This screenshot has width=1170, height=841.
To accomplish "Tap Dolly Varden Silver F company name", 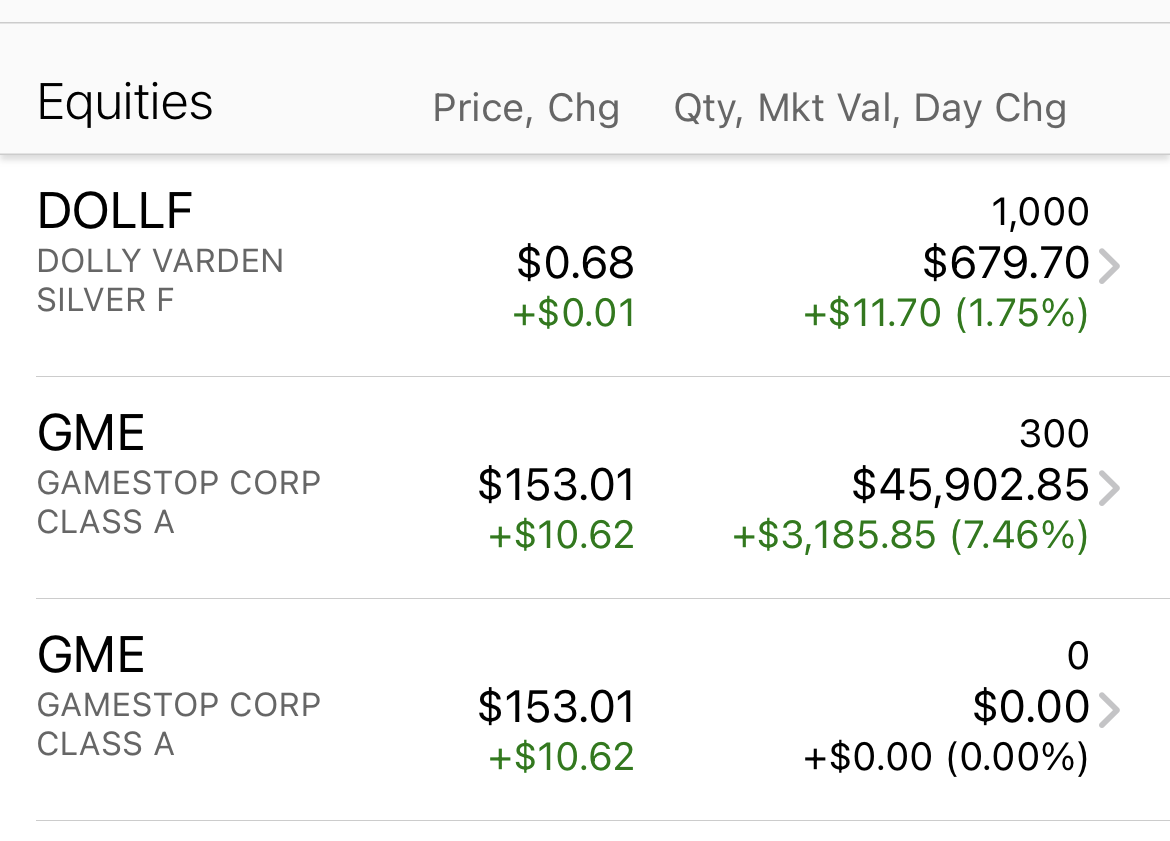I will (160, 281).
